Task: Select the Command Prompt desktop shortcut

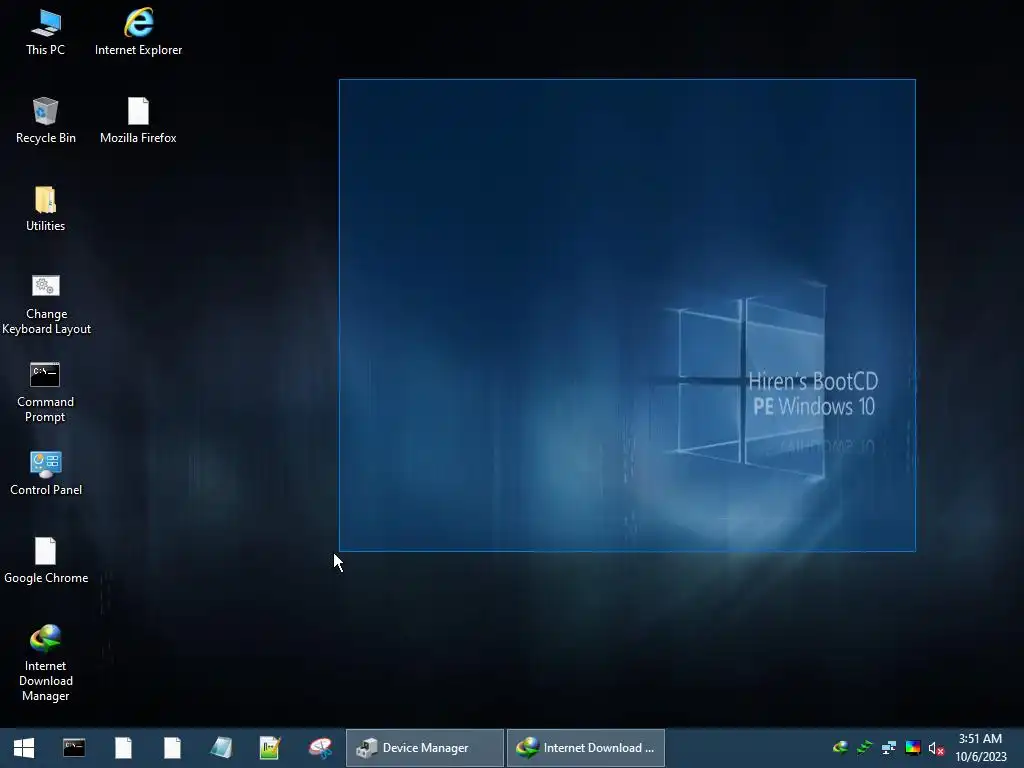Action: (x=45, y=392)
